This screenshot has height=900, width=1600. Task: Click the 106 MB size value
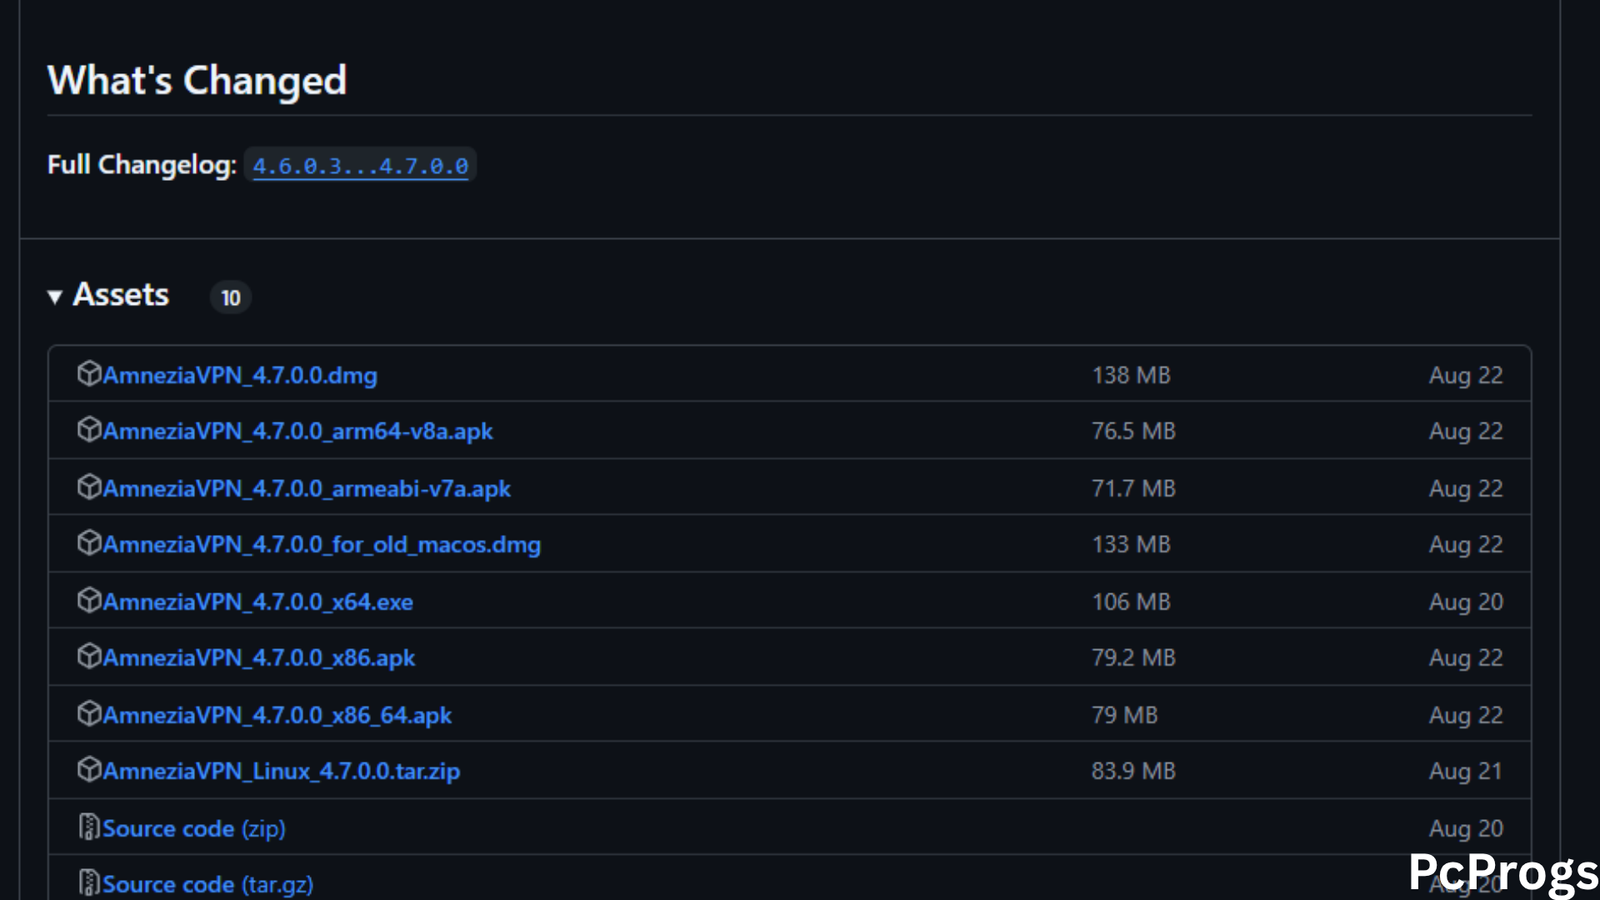(1131, 601)
